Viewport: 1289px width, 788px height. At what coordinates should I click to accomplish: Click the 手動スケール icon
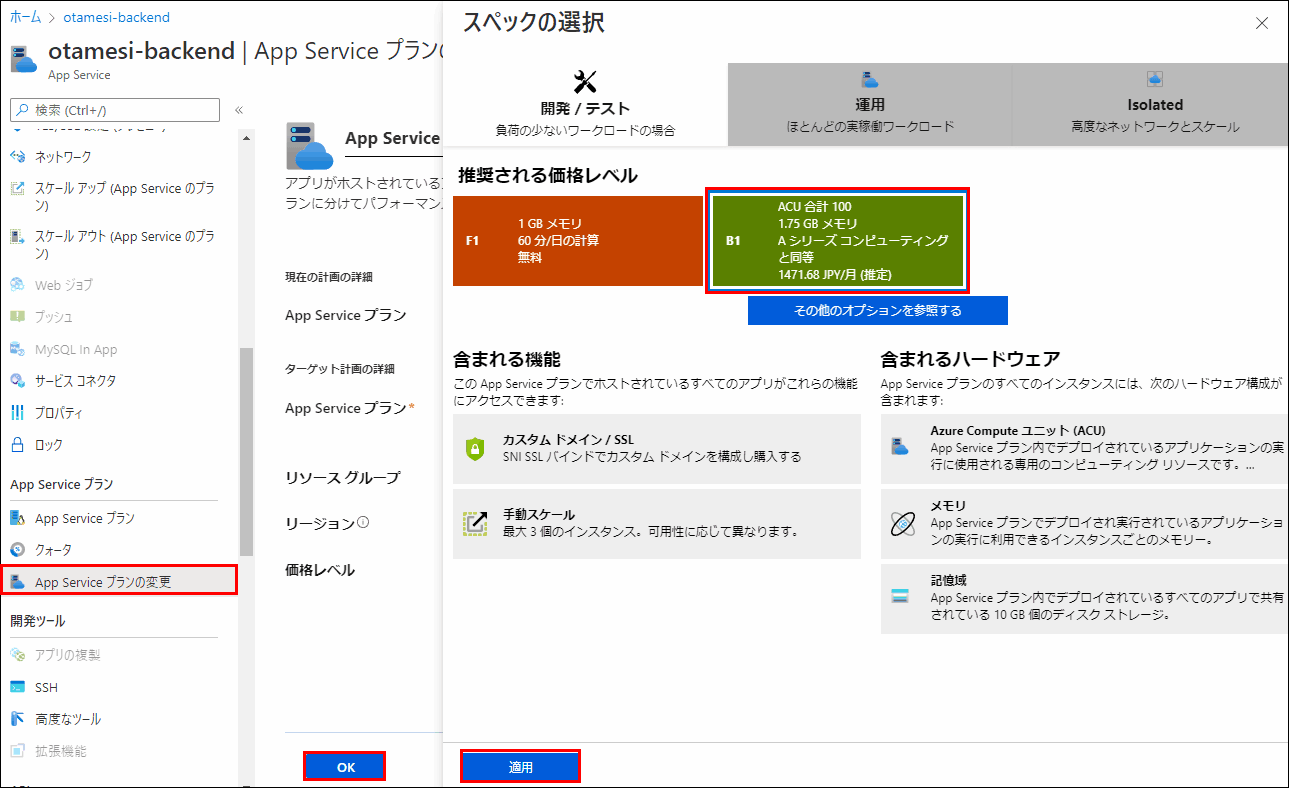click(x=475, y=524)
